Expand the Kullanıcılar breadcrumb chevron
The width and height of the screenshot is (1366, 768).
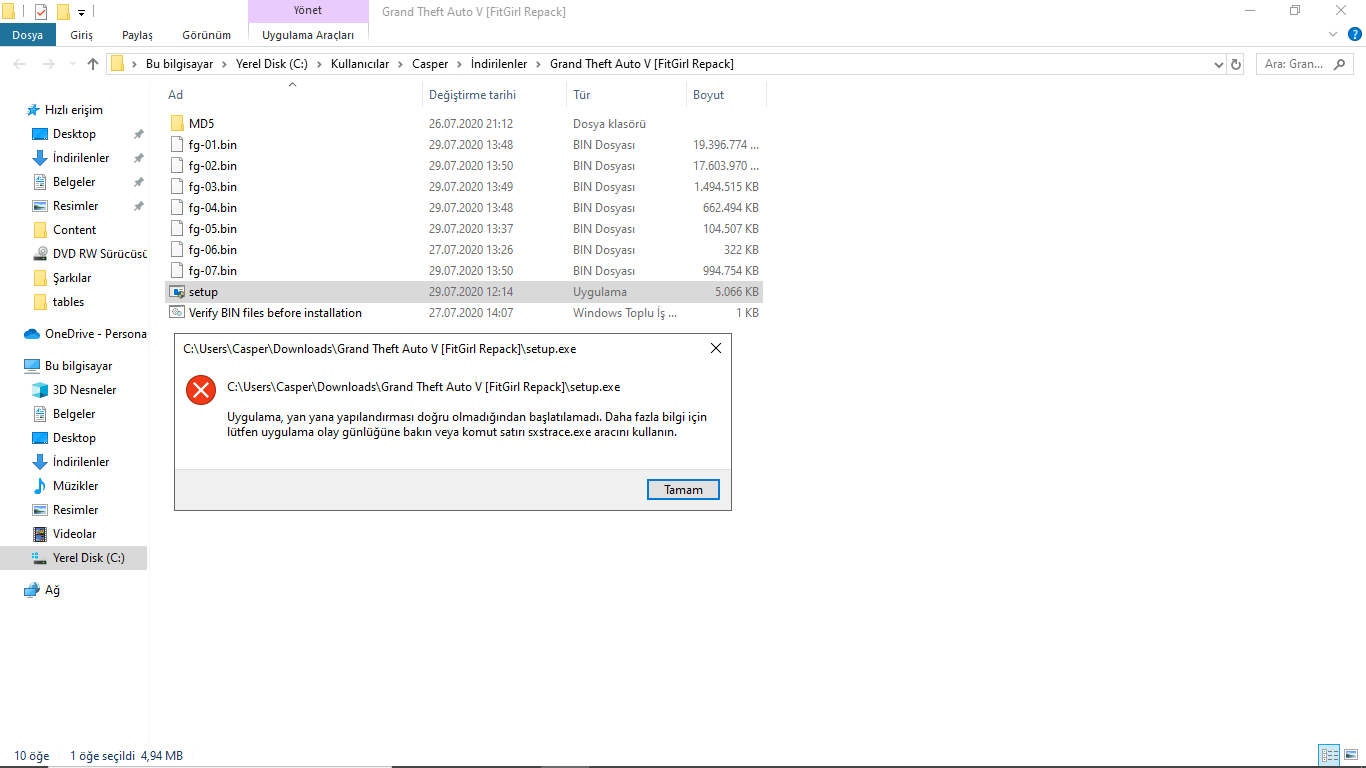[401, 64]
